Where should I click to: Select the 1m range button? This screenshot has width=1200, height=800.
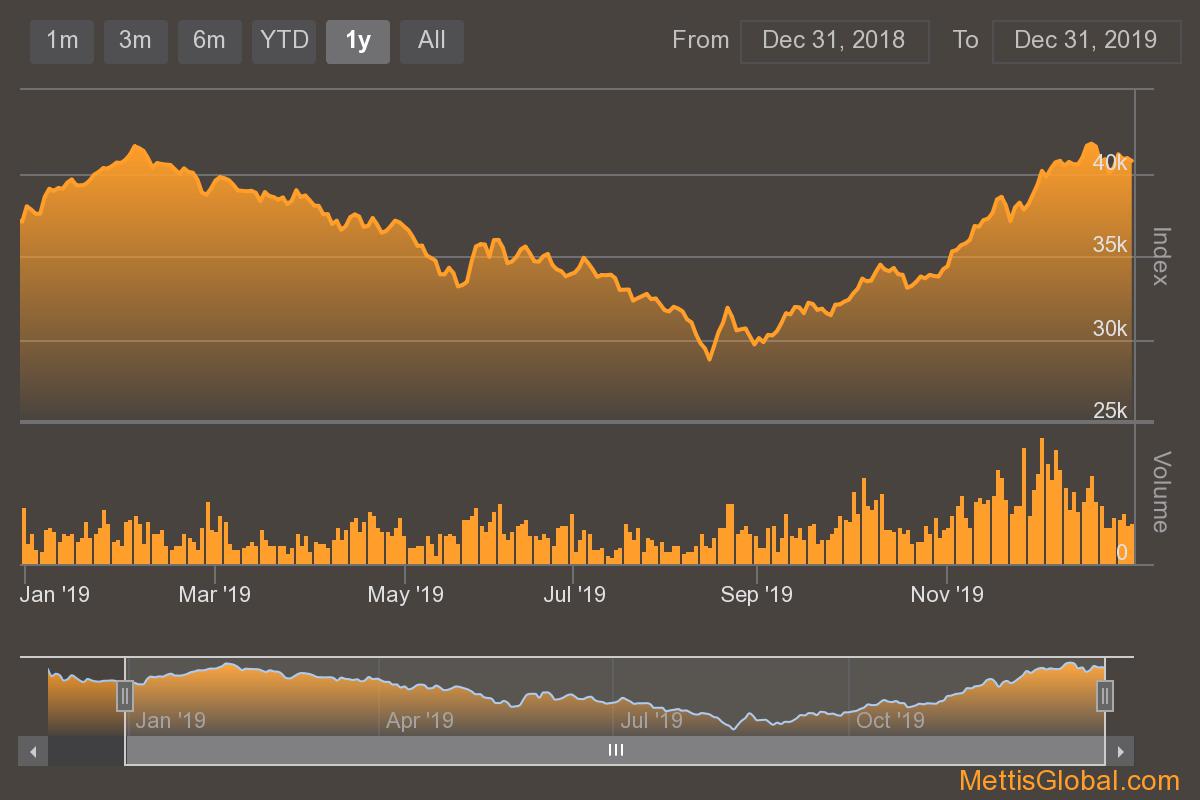62,41
